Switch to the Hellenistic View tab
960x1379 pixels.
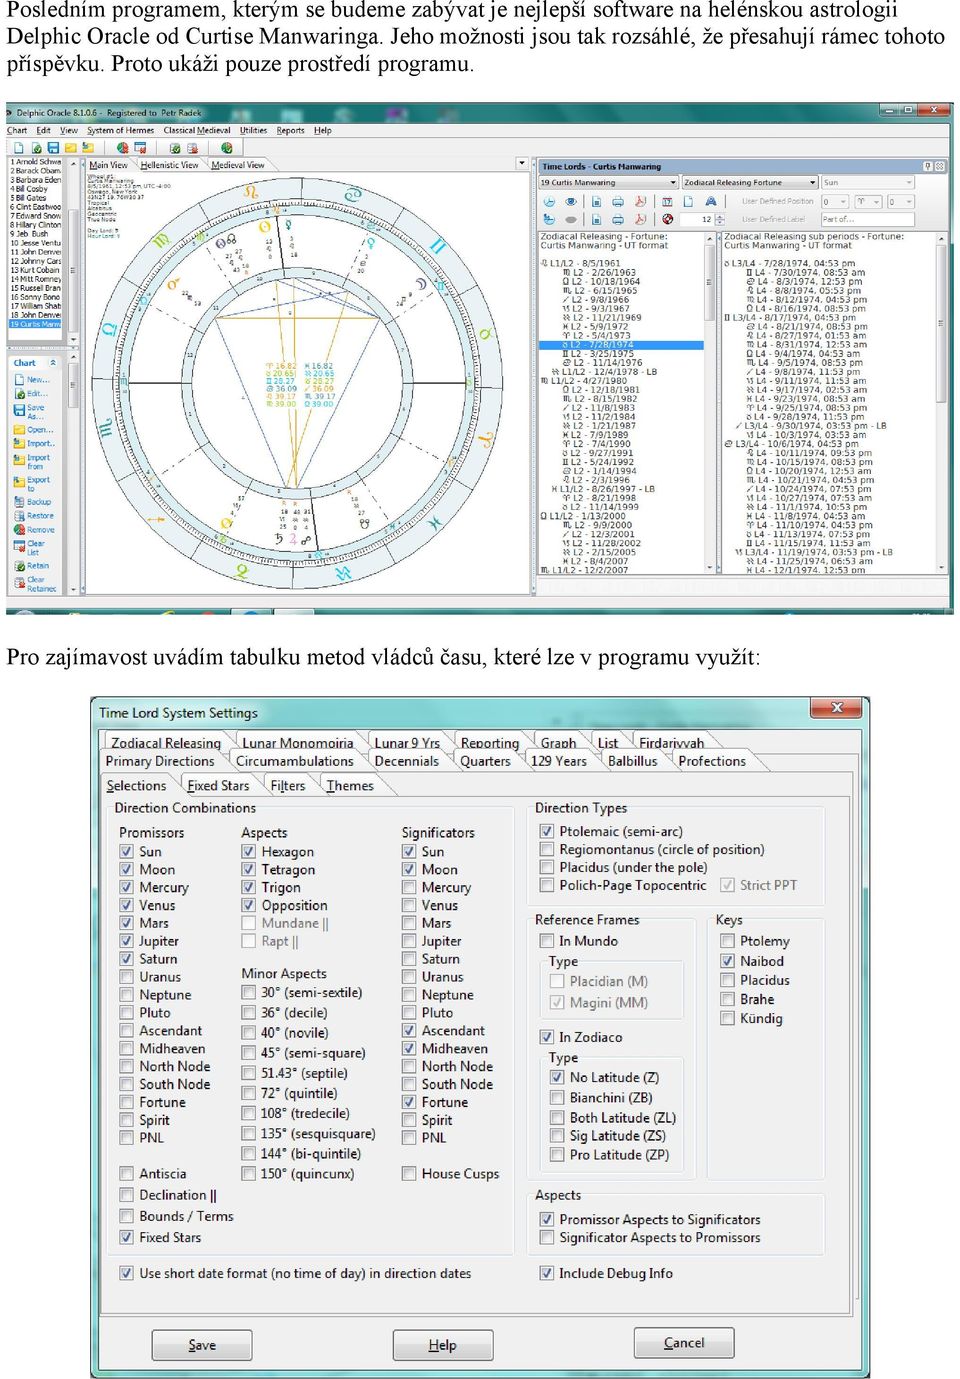(x=169, y=165)
